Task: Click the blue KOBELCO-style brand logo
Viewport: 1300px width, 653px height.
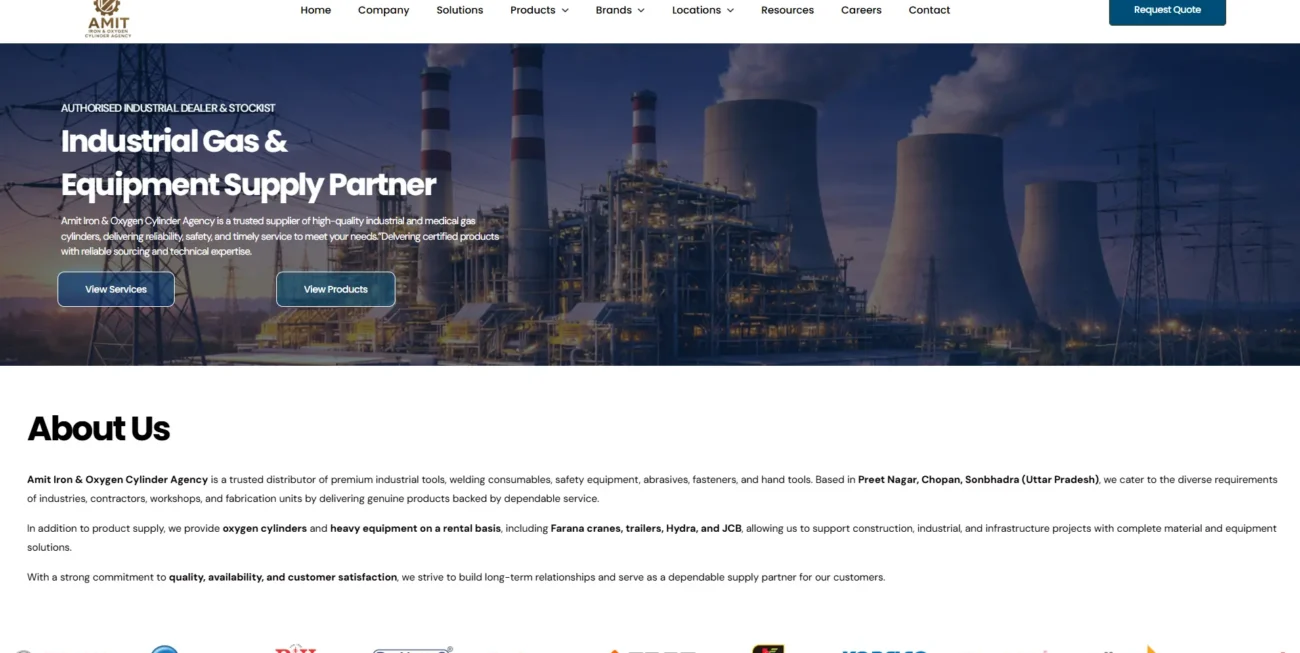Action: tap(885, 650)
